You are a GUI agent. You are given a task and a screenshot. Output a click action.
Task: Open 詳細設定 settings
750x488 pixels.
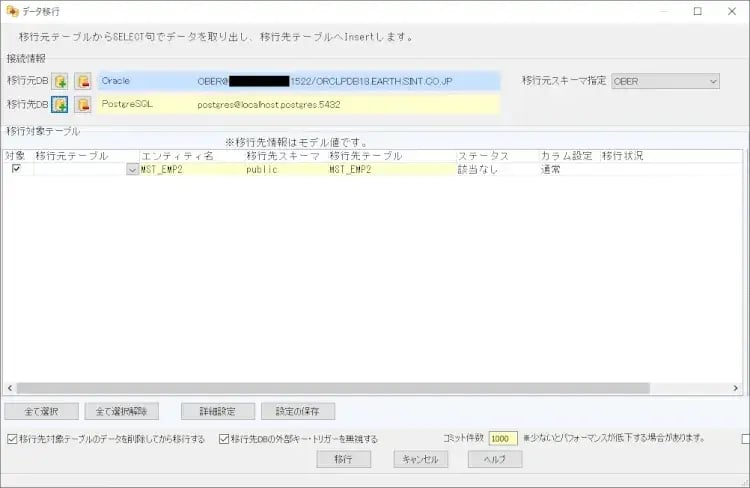pyautogui.click(x=217, y=411)
